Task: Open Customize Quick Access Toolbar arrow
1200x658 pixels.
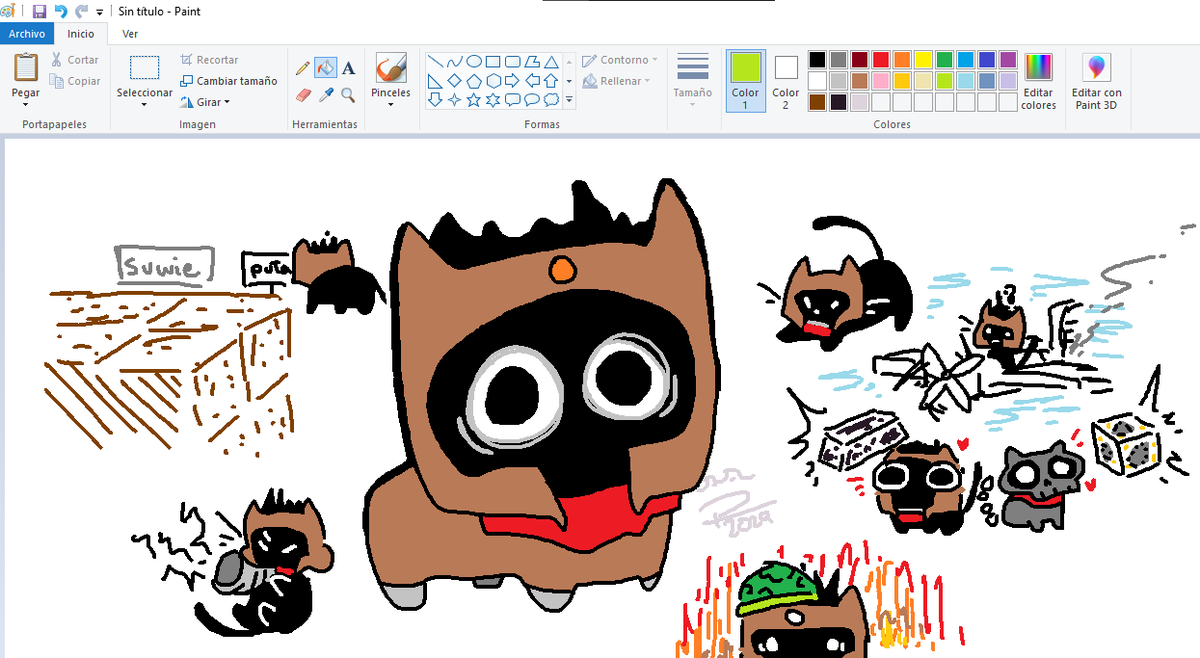Action: click(x=99, y=12)
